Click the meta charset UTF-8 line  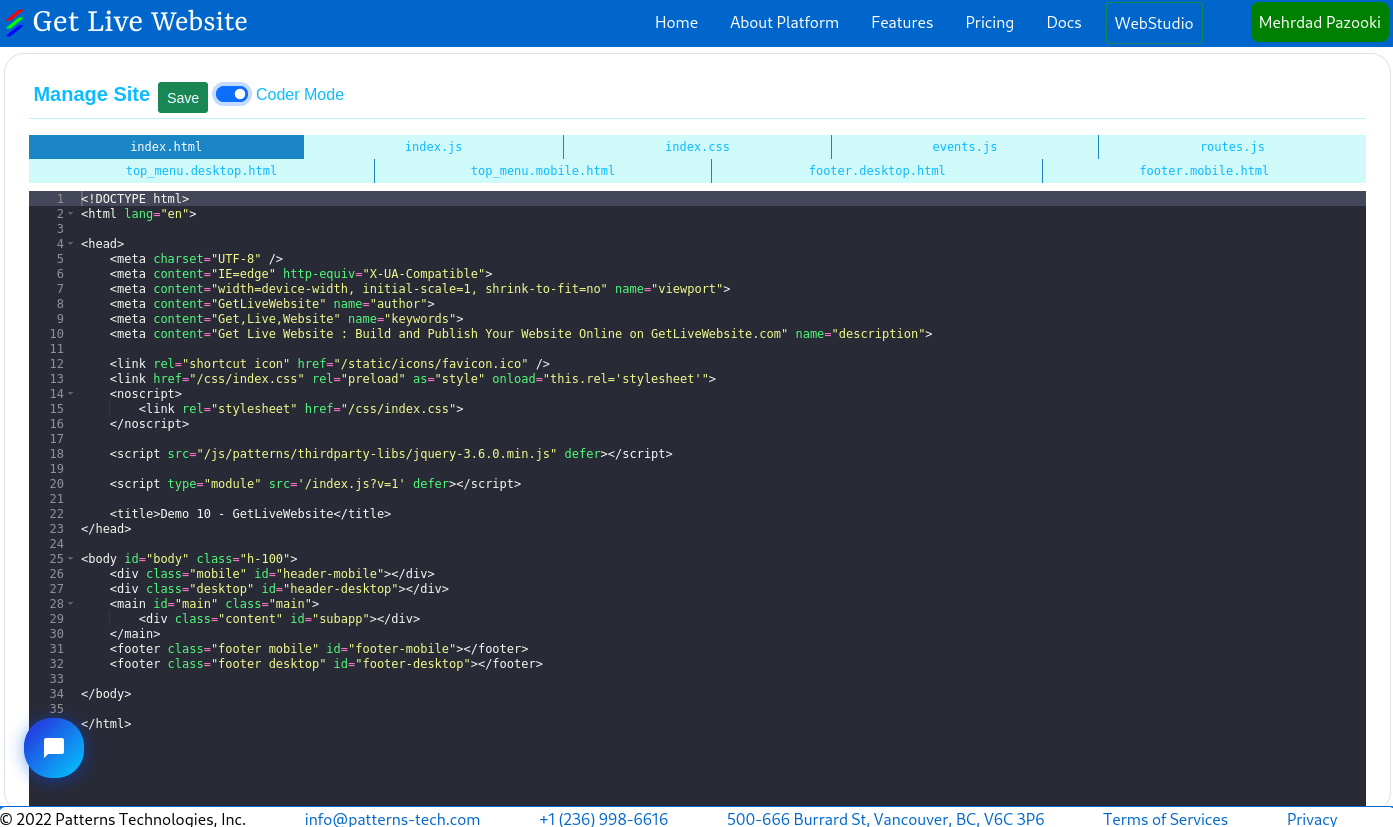(x=196, y=259)
